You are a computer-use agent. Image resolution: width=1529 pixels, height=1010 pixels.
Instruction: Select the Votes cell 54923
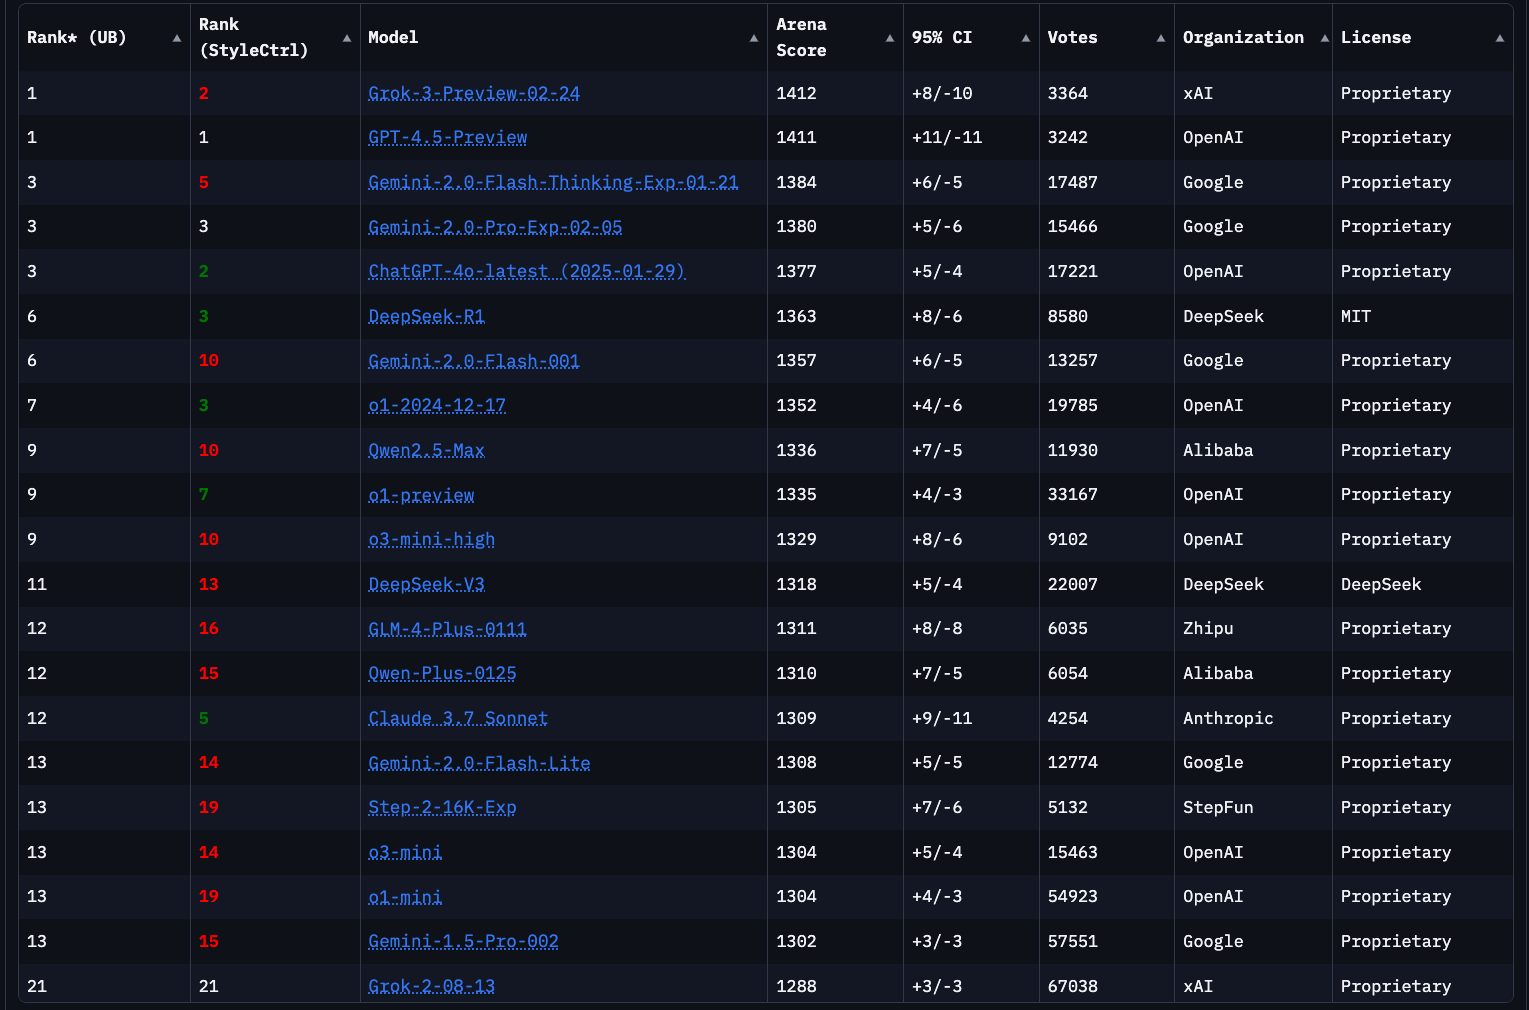1073,896
